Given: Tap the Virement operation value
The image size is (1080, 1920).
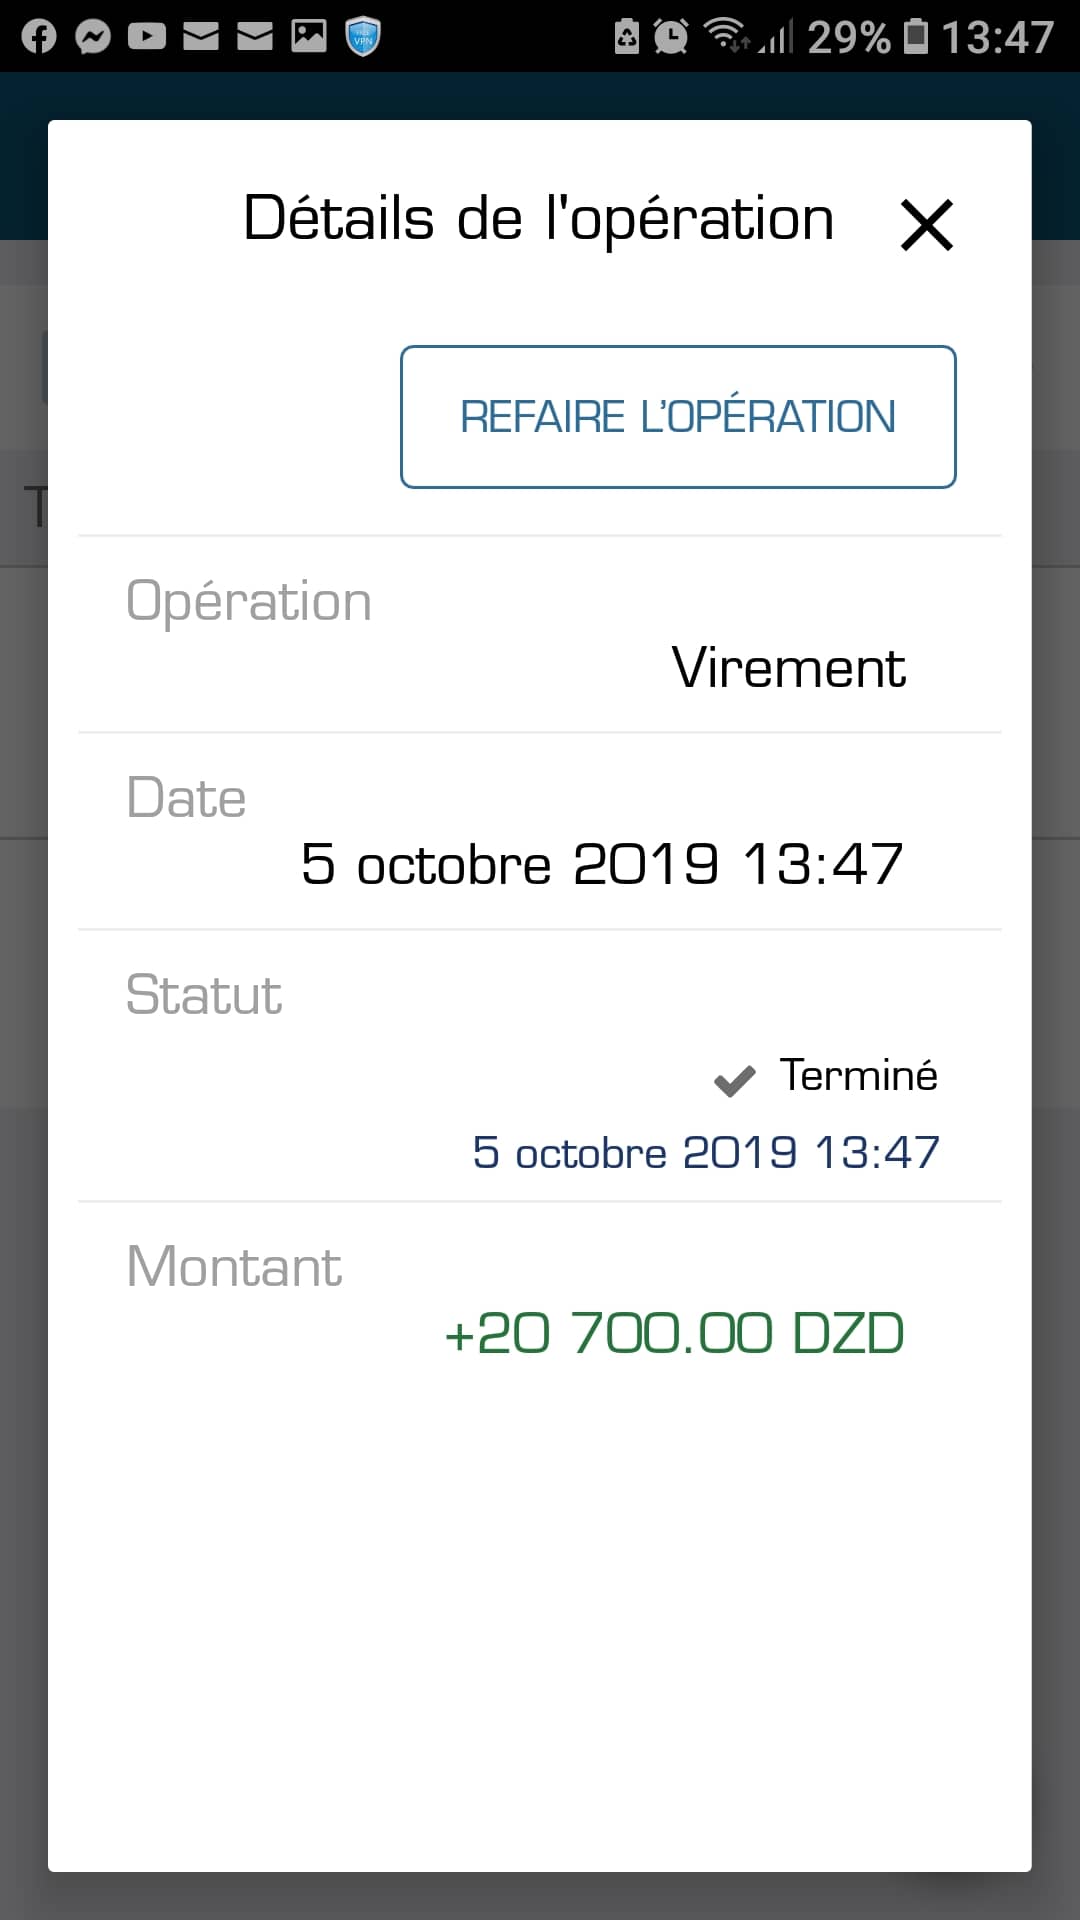Looking at the screenshot, I should click(x=788, y=668).
